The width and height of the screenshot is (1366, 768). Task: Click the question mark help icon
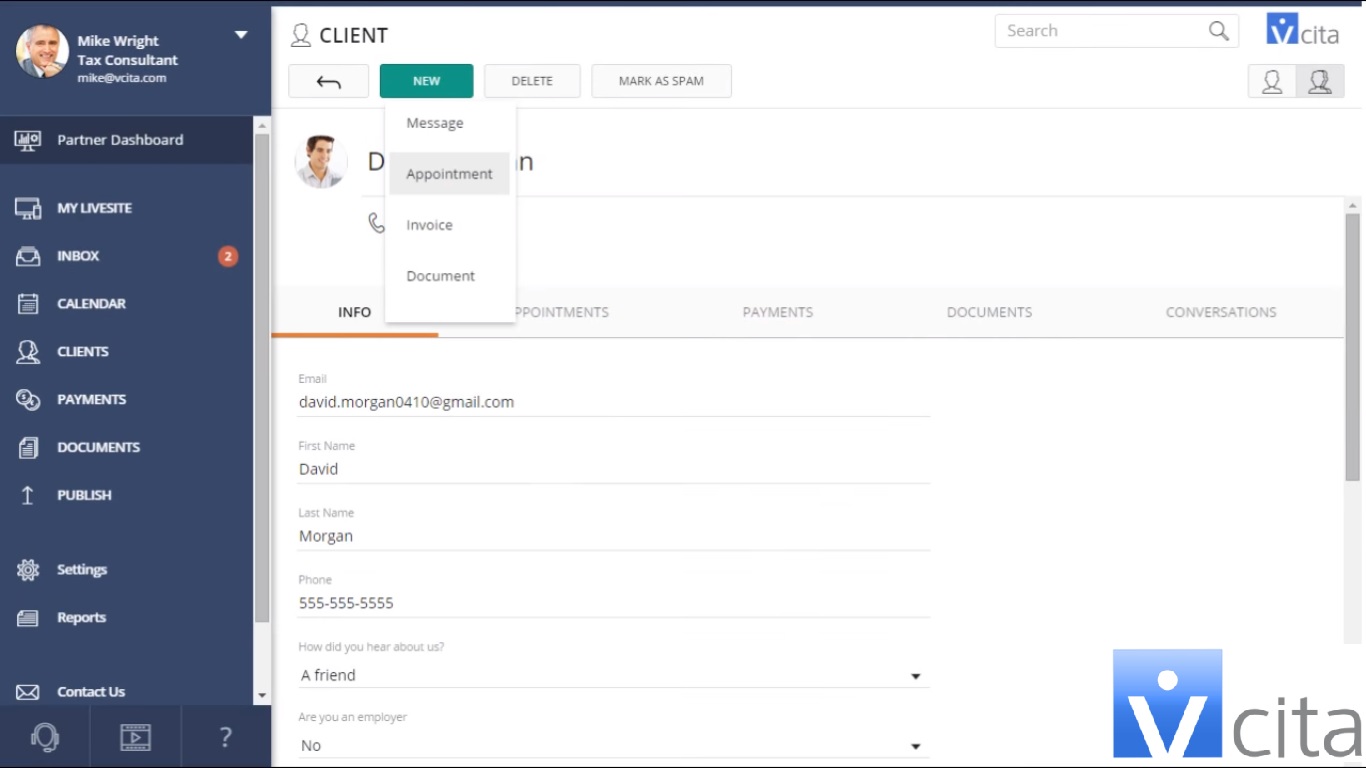[x=225, y=738]
